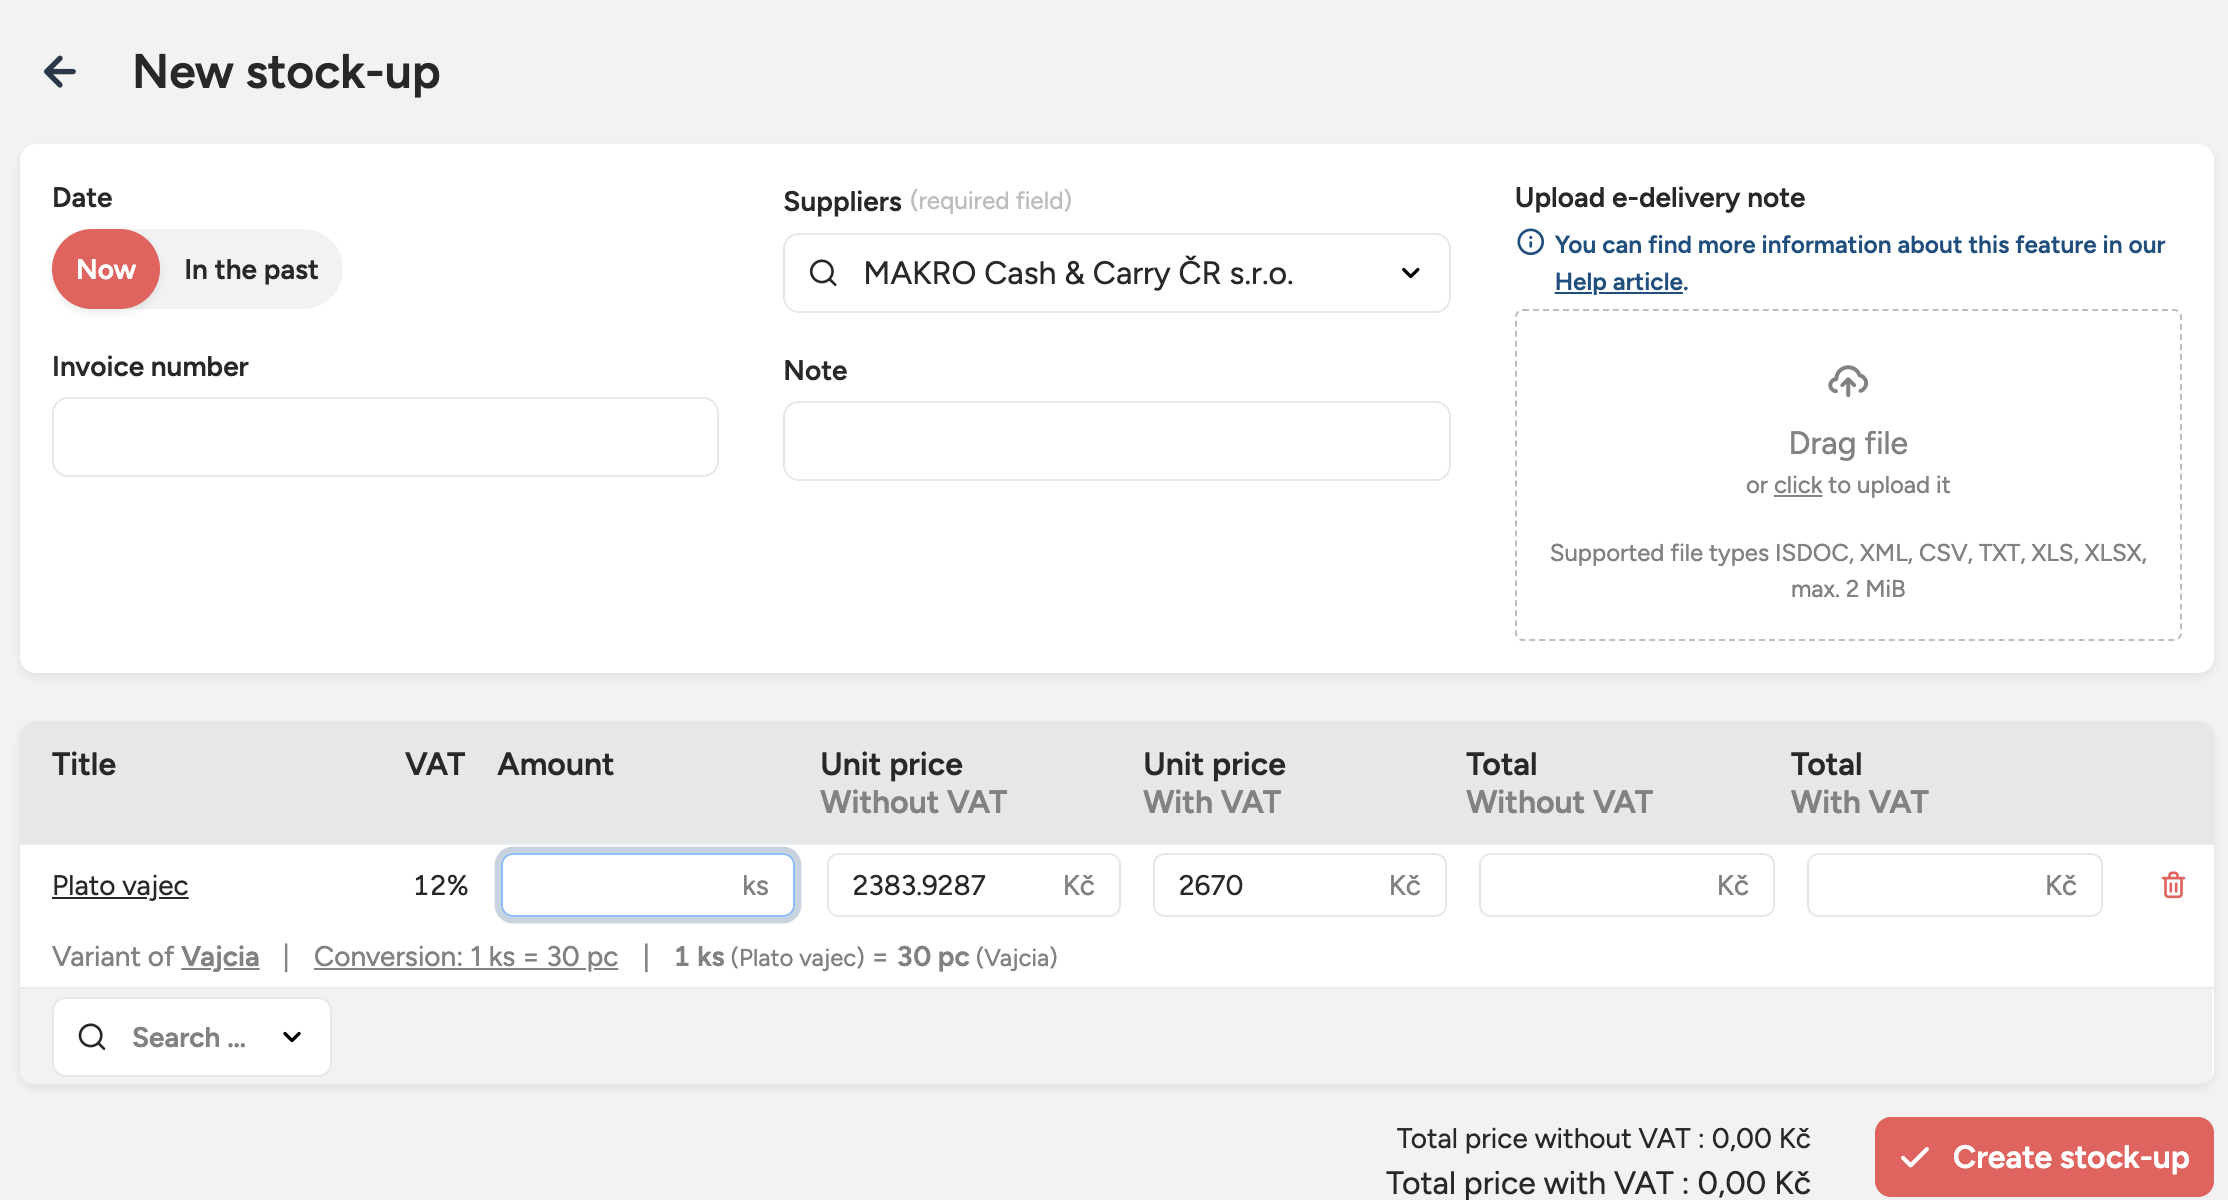Open the Plato vajec product link
Image resolution: width=2228 pixels, height=1200 pixels.
(x=120, y=885)
